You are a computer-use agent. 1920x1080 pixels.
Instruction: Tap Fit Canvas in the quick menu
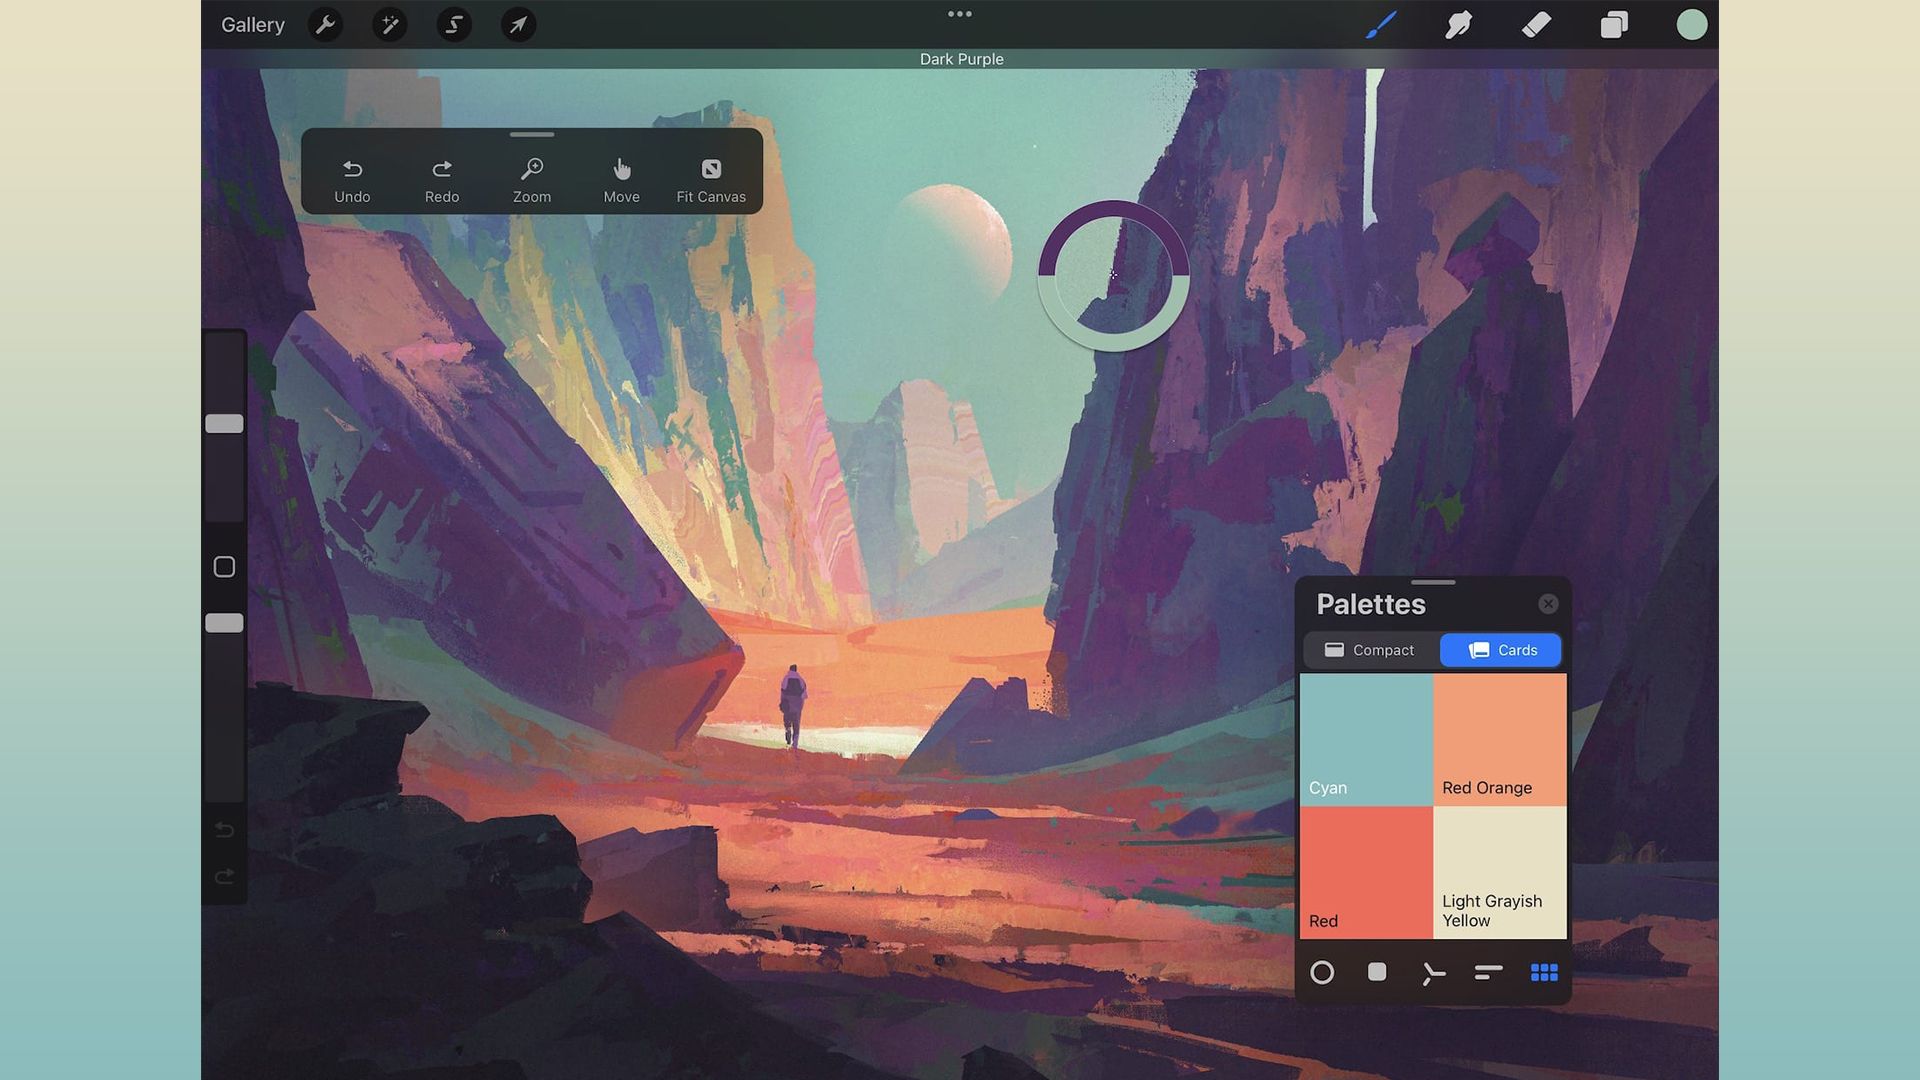coord(711,177)
